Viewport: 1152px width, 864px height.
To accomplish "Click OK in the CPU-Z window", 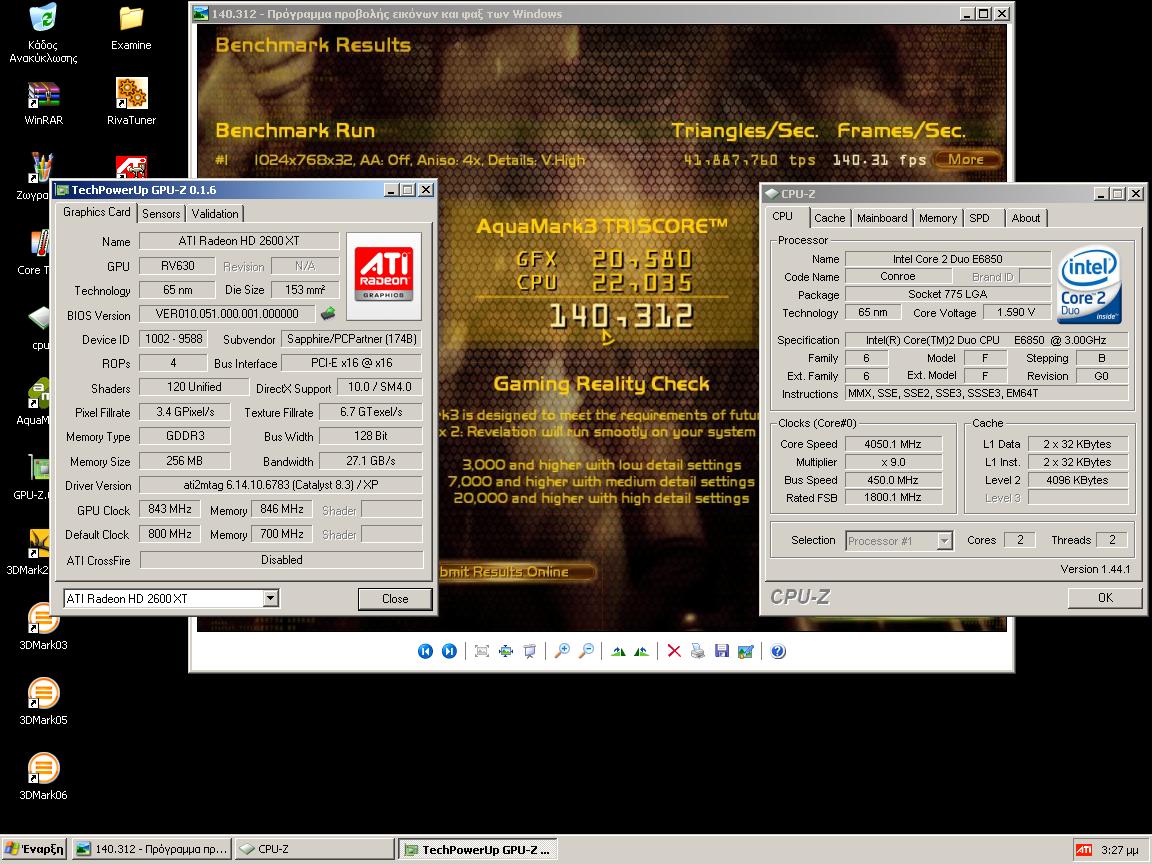I will 1105,597.
